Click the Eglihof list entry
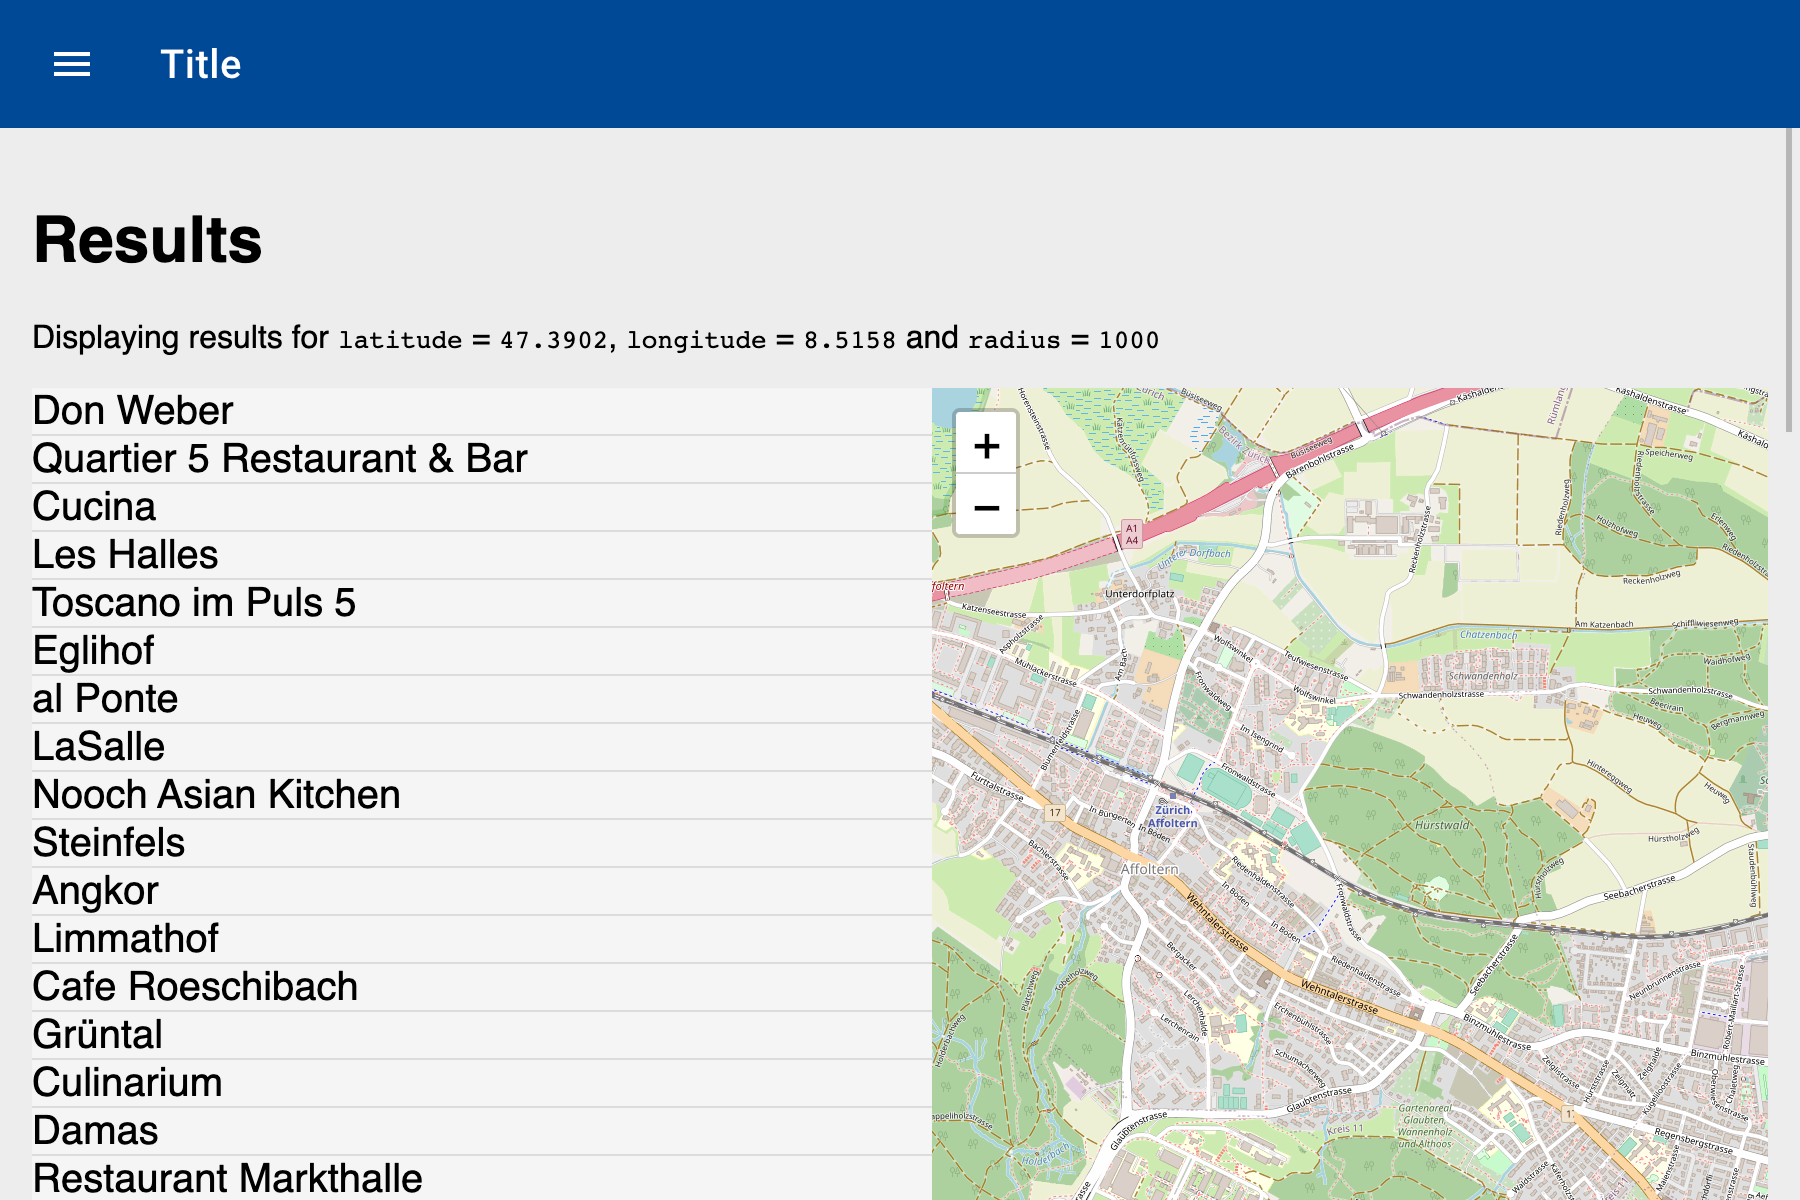 (93, 651)
